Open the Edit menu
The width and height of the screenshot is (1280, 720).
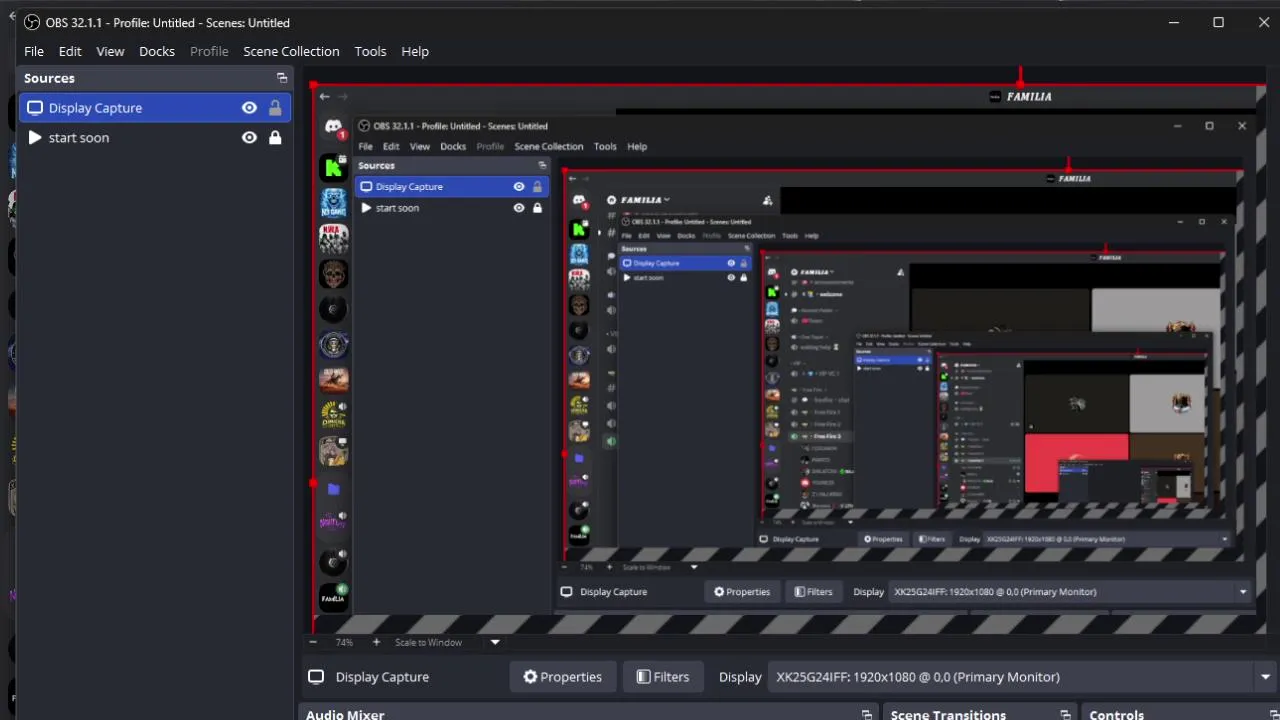[70, 51]
